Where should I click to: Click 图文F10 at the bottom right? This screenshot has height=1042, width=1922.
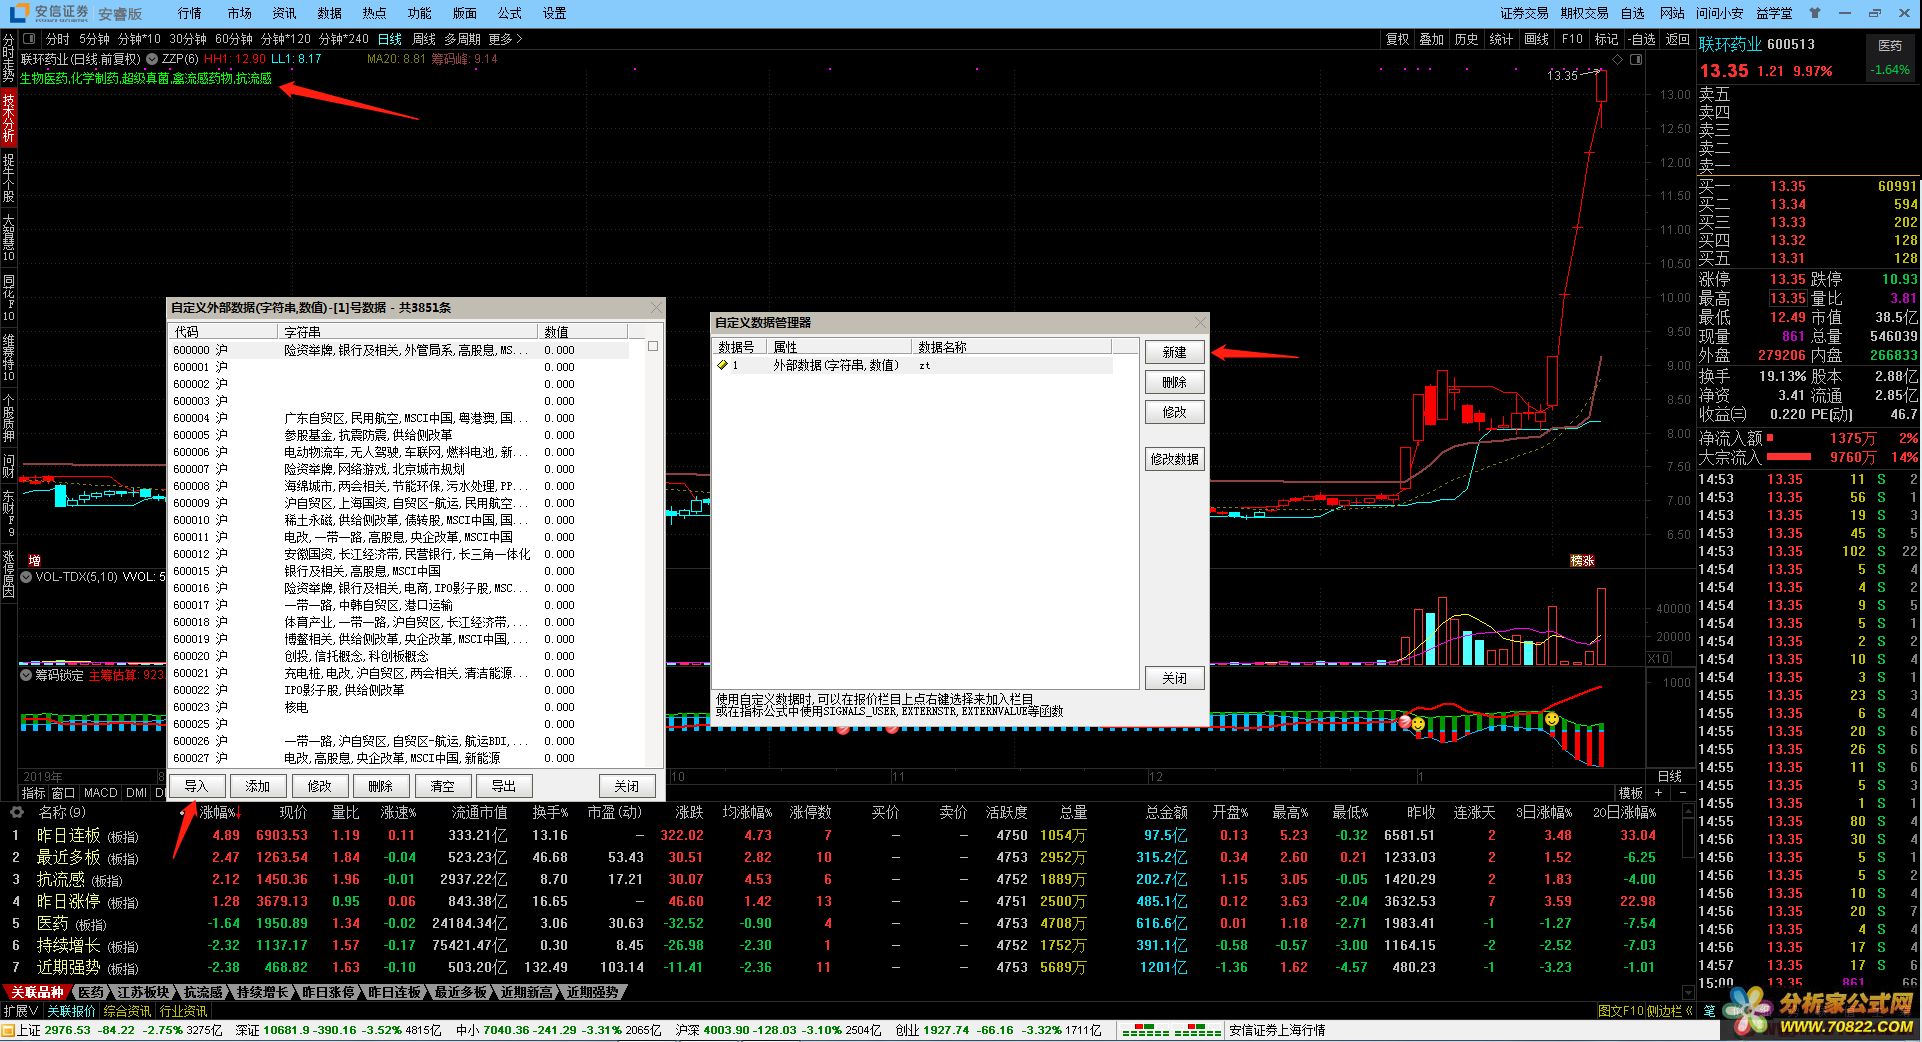1620,1011
